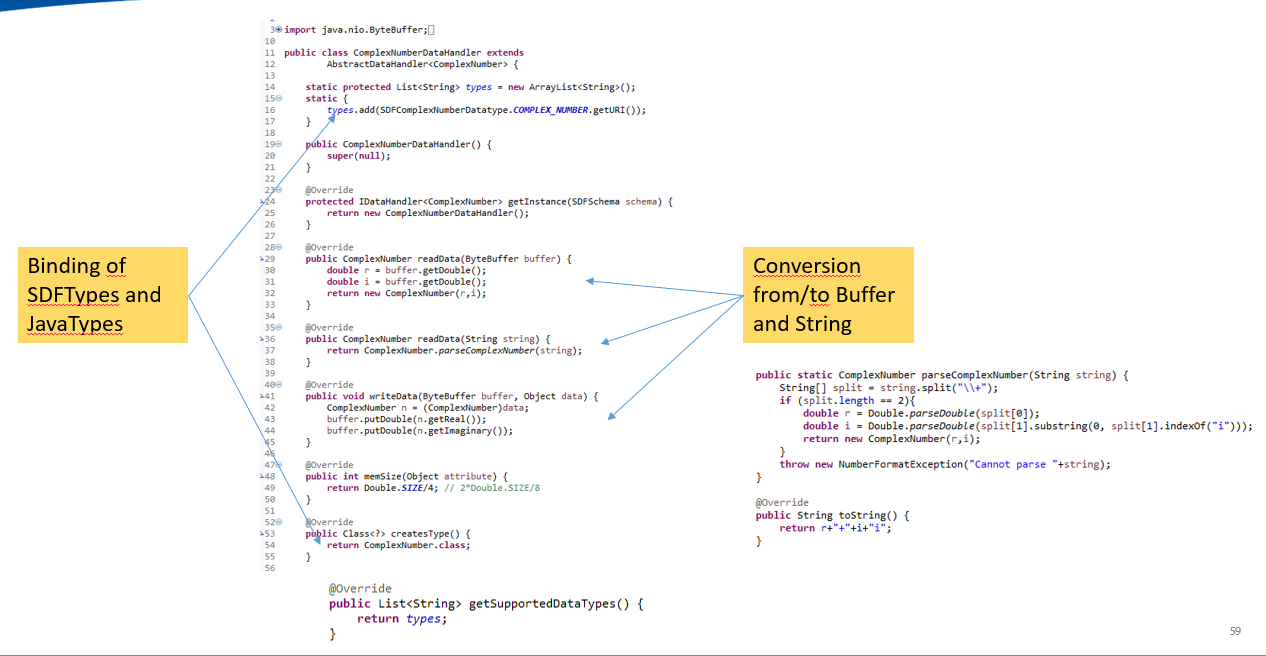This screenshot has width=1266, height=656.
Task: Click slide number 59
Action: [1234, 632]
